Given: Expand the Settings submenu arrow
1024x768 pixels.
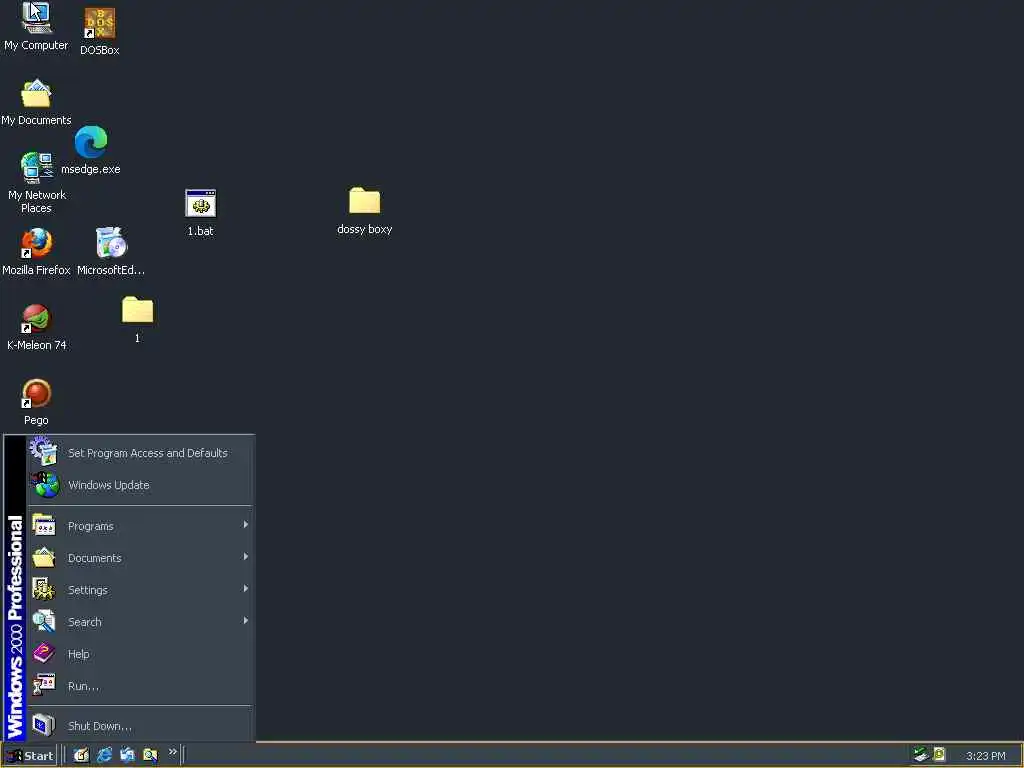Looking at the screenshot, I should pos(246,588).
